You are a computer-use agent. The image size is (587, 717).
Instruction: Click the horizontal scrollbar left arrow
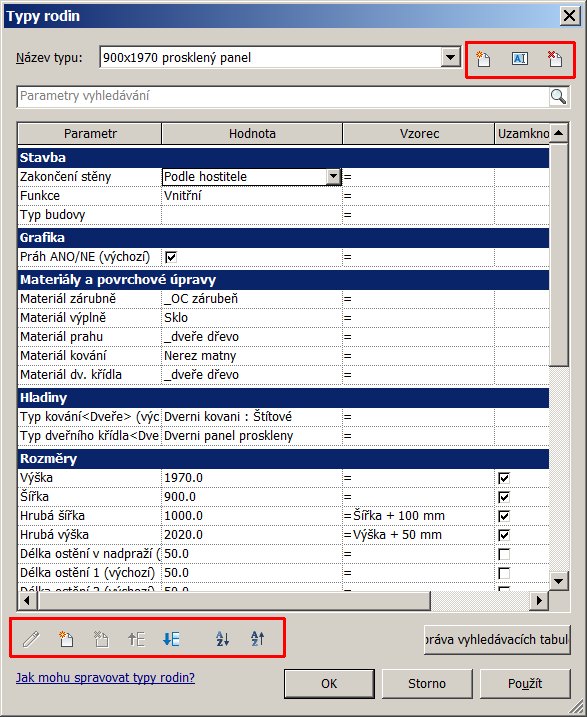coord(27,600)
